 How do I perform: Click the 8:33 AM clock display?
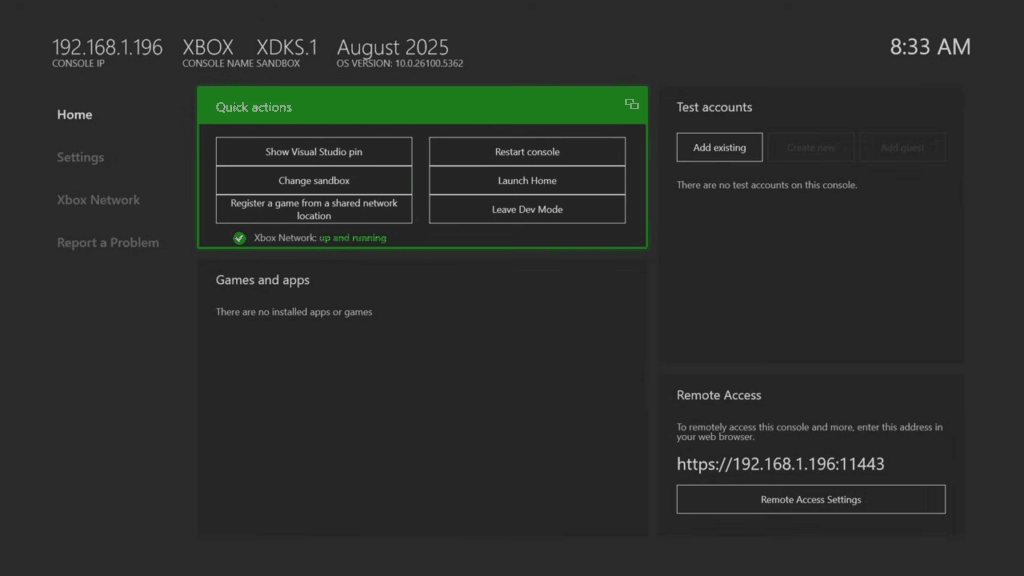[930, 46]
